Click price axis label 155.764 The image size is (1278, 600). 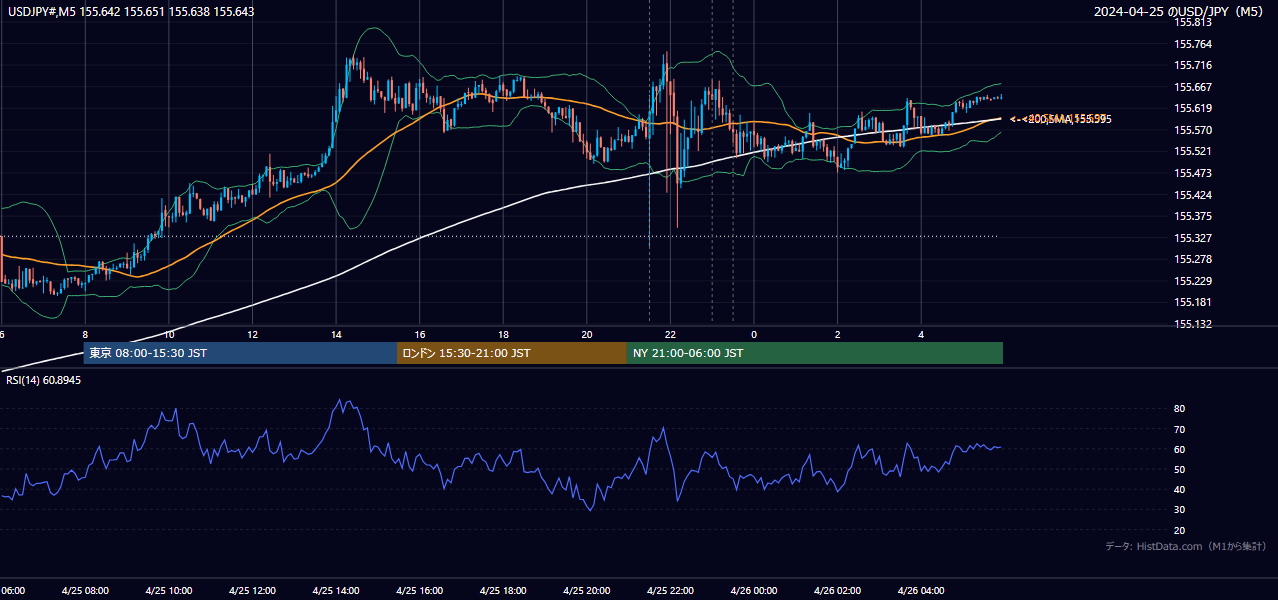[x=1193, y=44]
